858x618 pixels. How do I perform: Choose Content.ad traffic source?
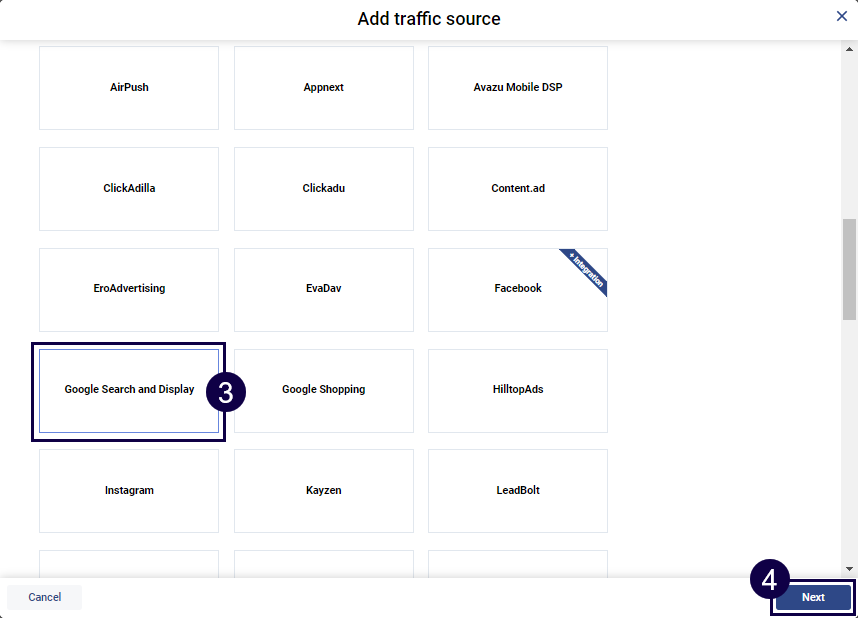pos(518,189)
